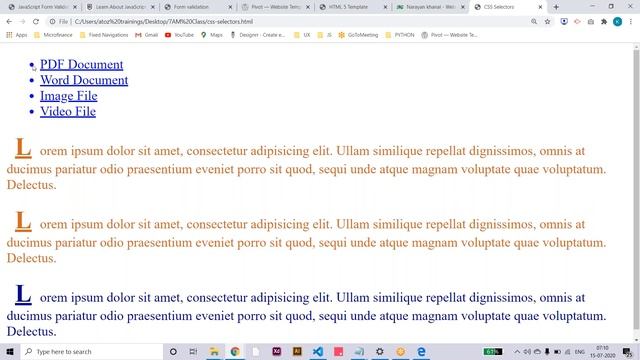This screenshot has width=640, height=360.
Task: Open Chrome's three-dot menu
Action: click(631, 22)
